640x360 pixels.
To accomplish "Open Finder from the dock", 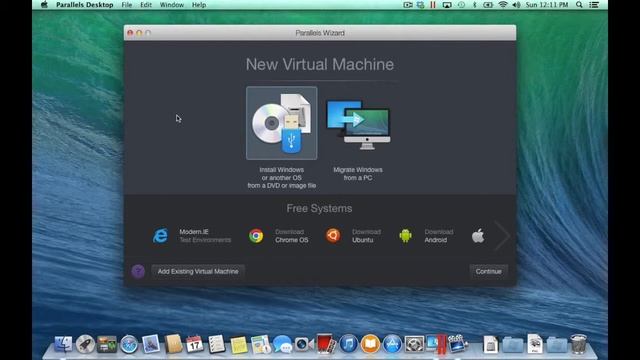I will [x=63, y=344].
